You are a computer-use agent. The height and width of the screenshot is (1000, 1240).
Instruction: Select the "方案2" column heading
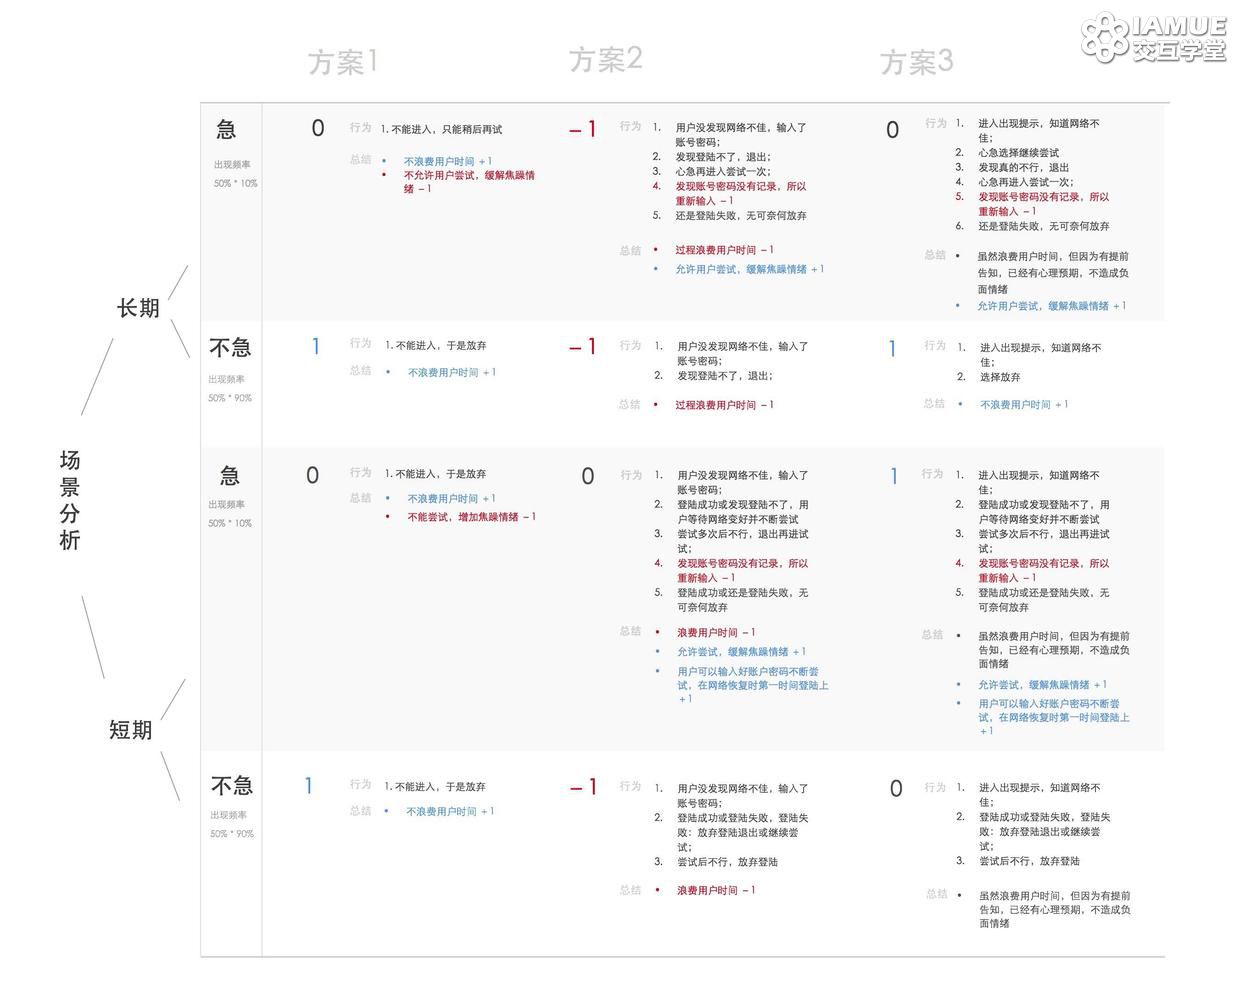point(606,60)
